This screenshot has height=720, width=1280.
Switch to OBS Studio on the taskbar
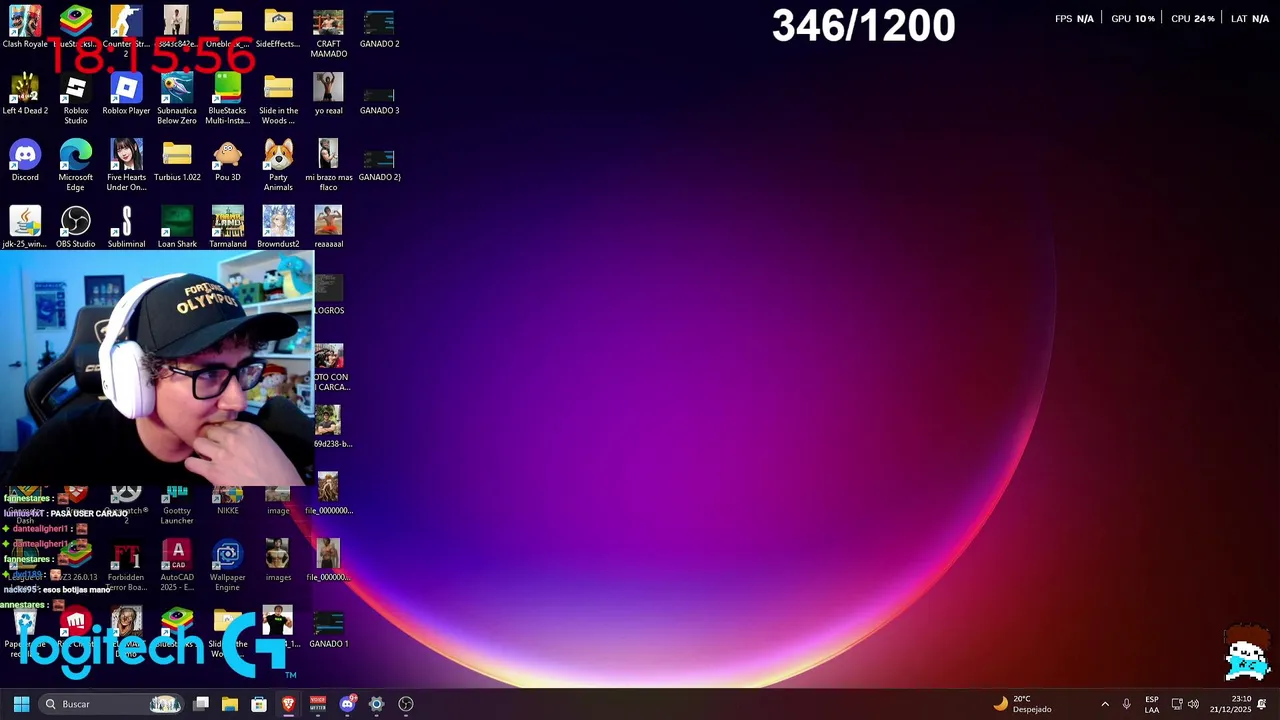tap(406, 704)
